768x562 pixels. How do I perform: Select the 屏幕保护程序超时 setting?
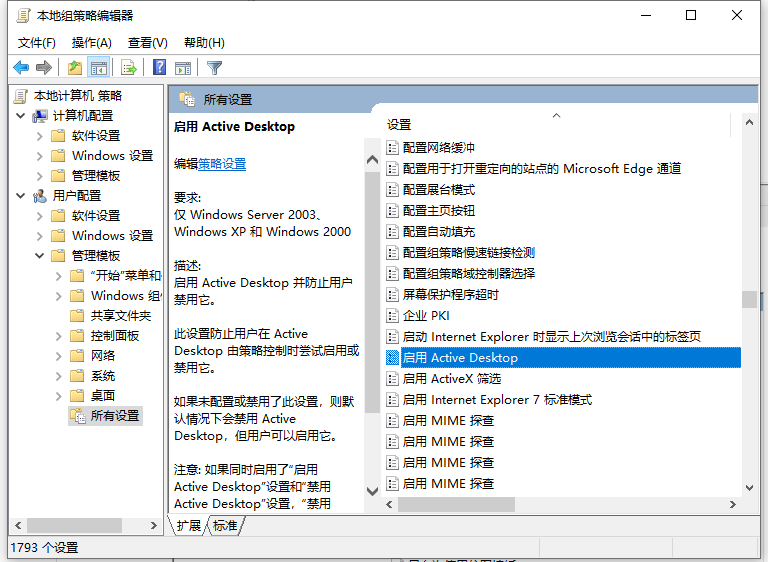[x=450, y=295]
